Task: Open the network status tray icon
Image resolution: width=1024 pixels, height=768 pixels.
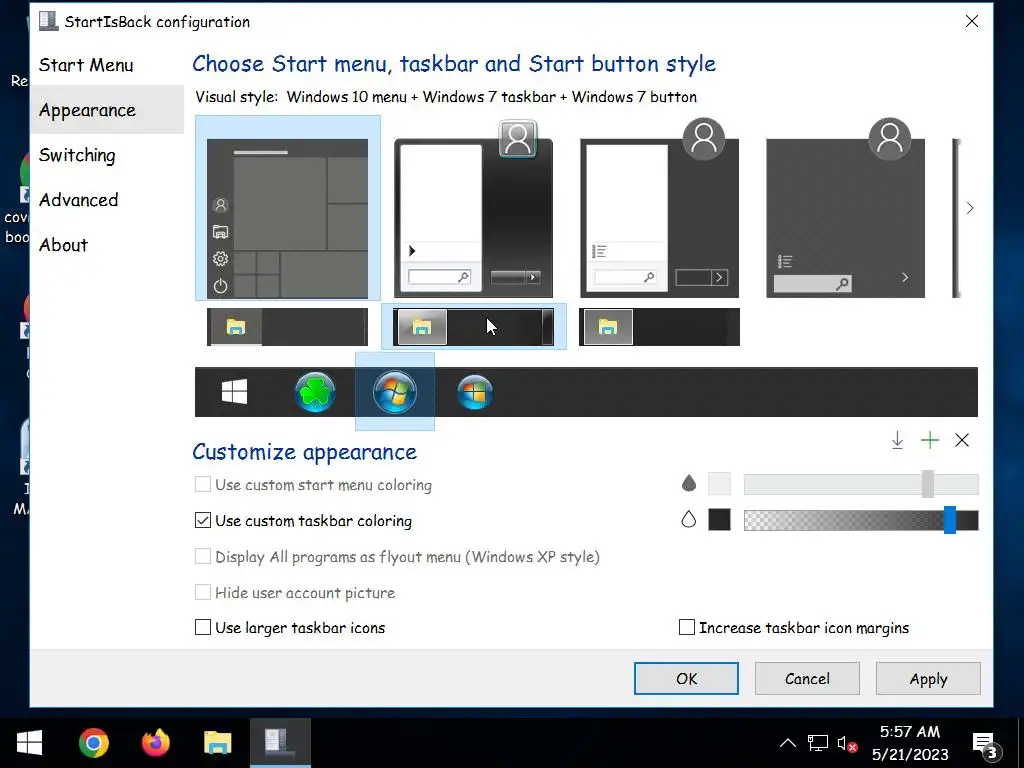Action: 818,743
